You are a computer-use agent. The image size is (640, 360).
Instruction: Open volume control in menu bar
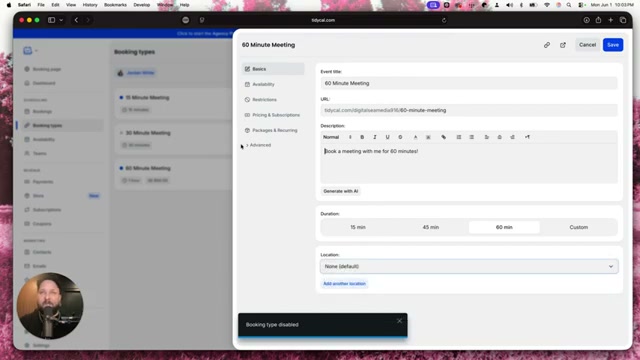point(509,5)
